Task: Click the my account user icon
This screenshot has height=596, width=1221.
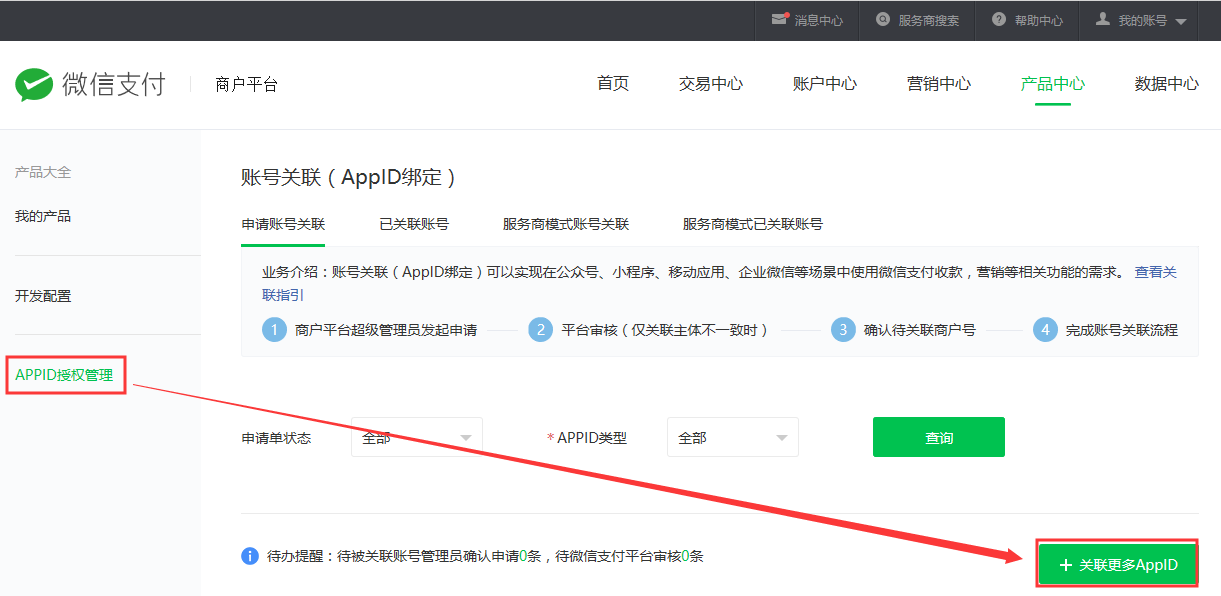Action: (x=1103, y=20)
